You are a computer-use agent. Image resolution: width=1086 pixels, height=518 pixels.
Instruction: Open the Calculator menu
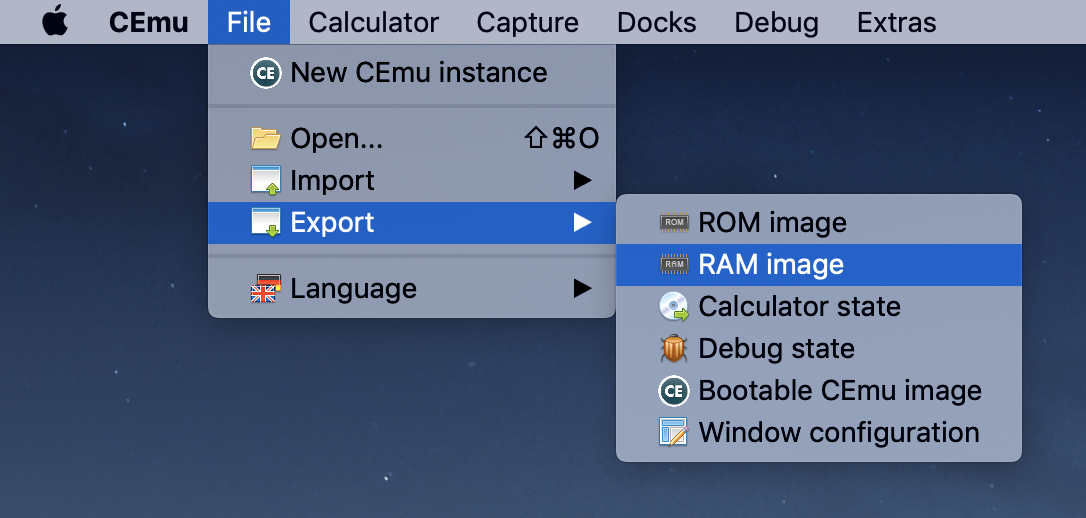click(373, 22)
